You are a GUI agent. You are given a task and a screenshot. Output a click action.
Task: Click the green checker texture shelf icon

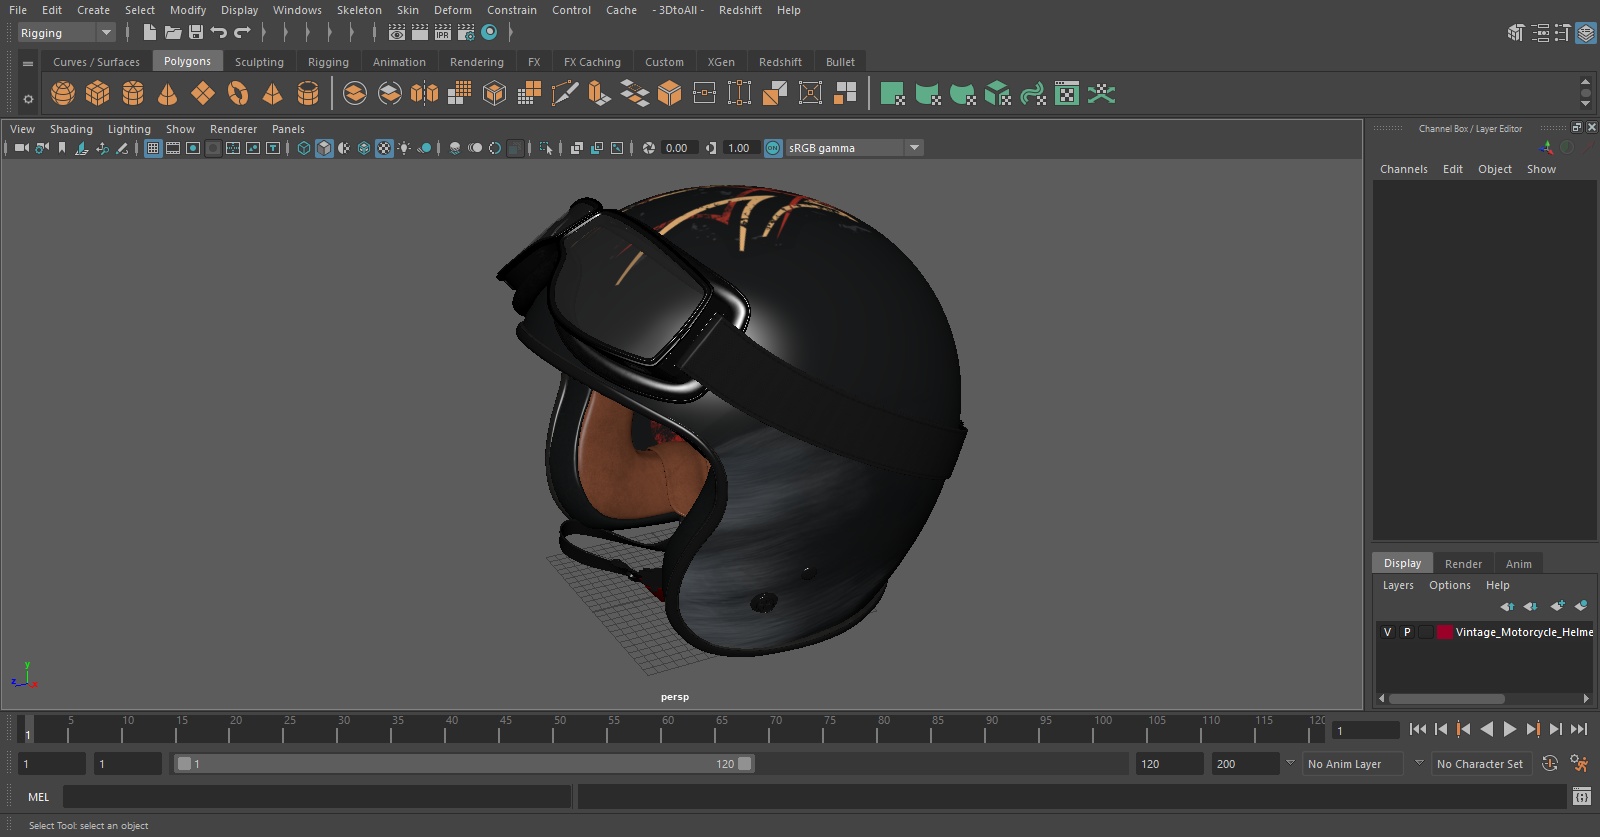click(x=1067, y=94)
